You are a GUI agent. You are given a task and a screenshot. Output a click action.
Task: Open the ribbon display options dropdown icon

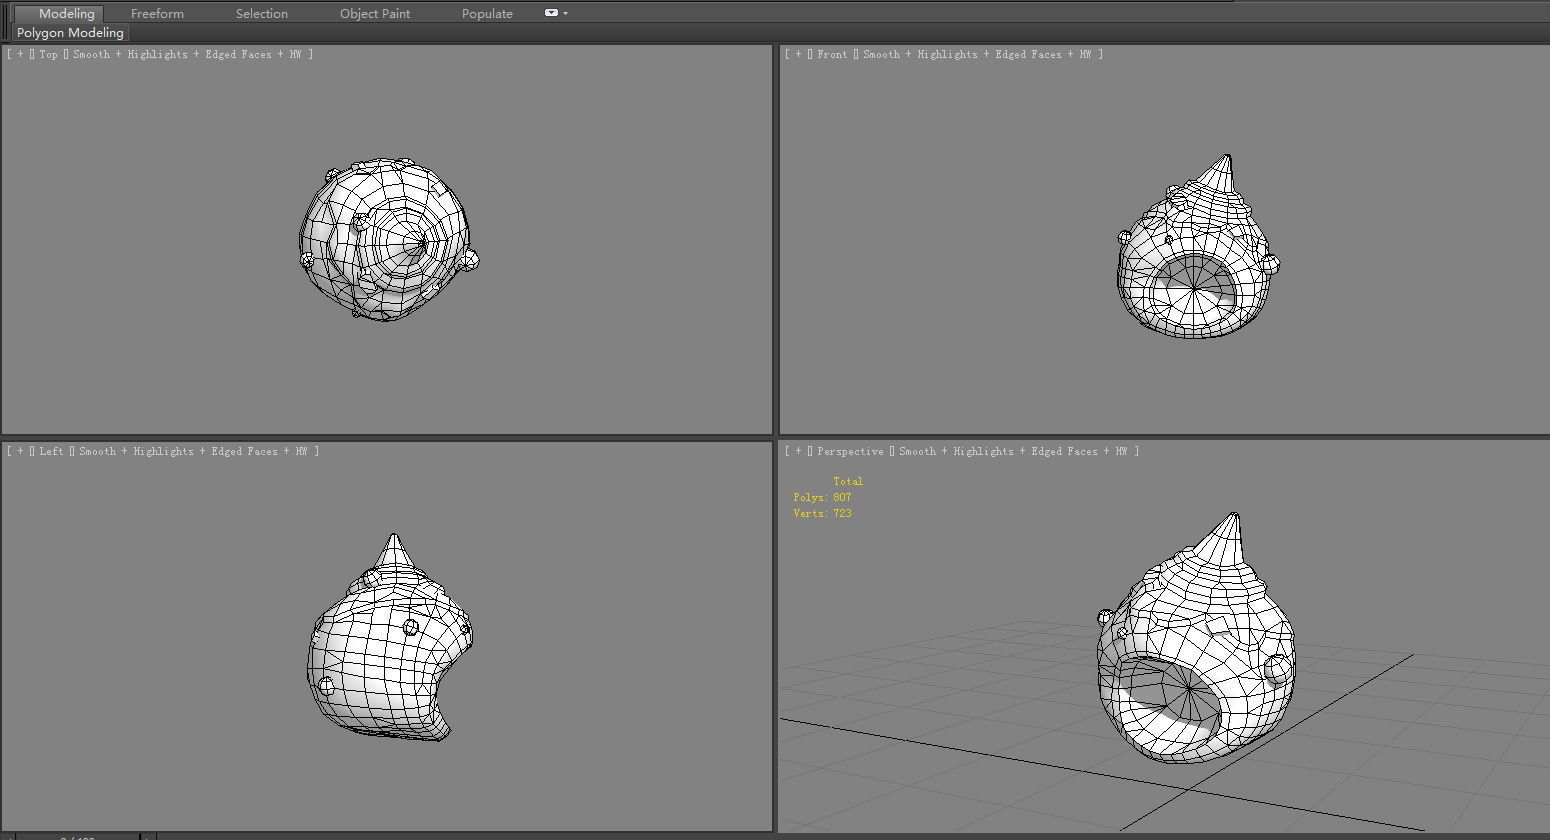click(x=556, y=13)
